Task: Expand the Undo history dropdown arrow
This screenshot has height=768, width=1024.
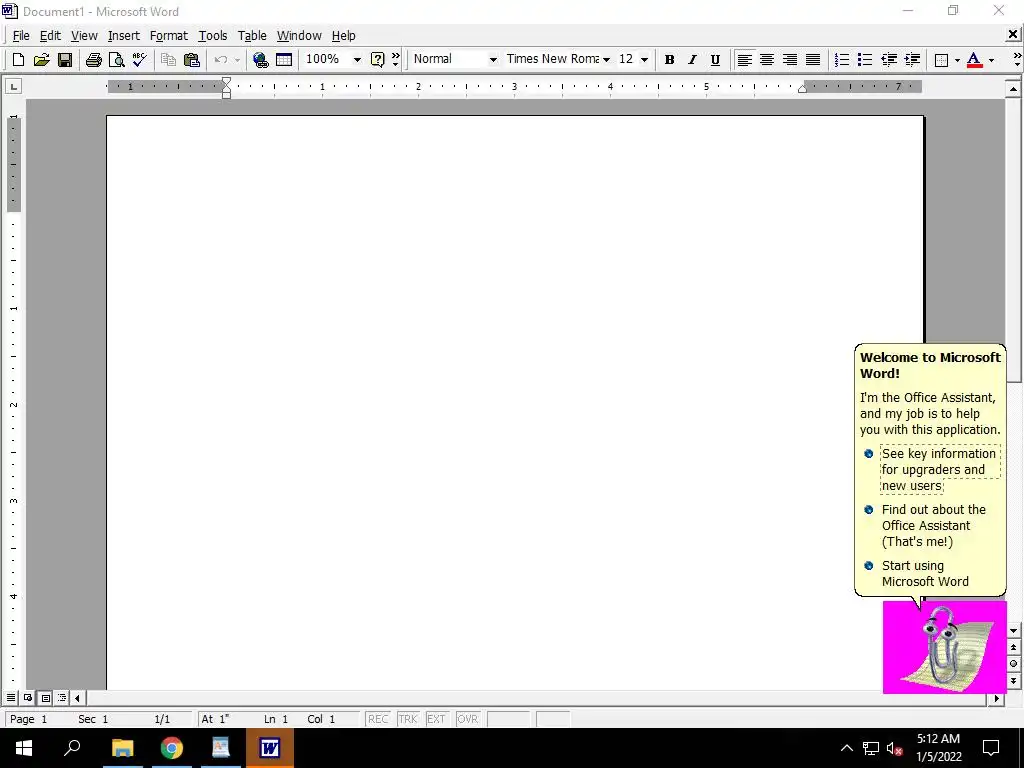Action: coord(237,60)
